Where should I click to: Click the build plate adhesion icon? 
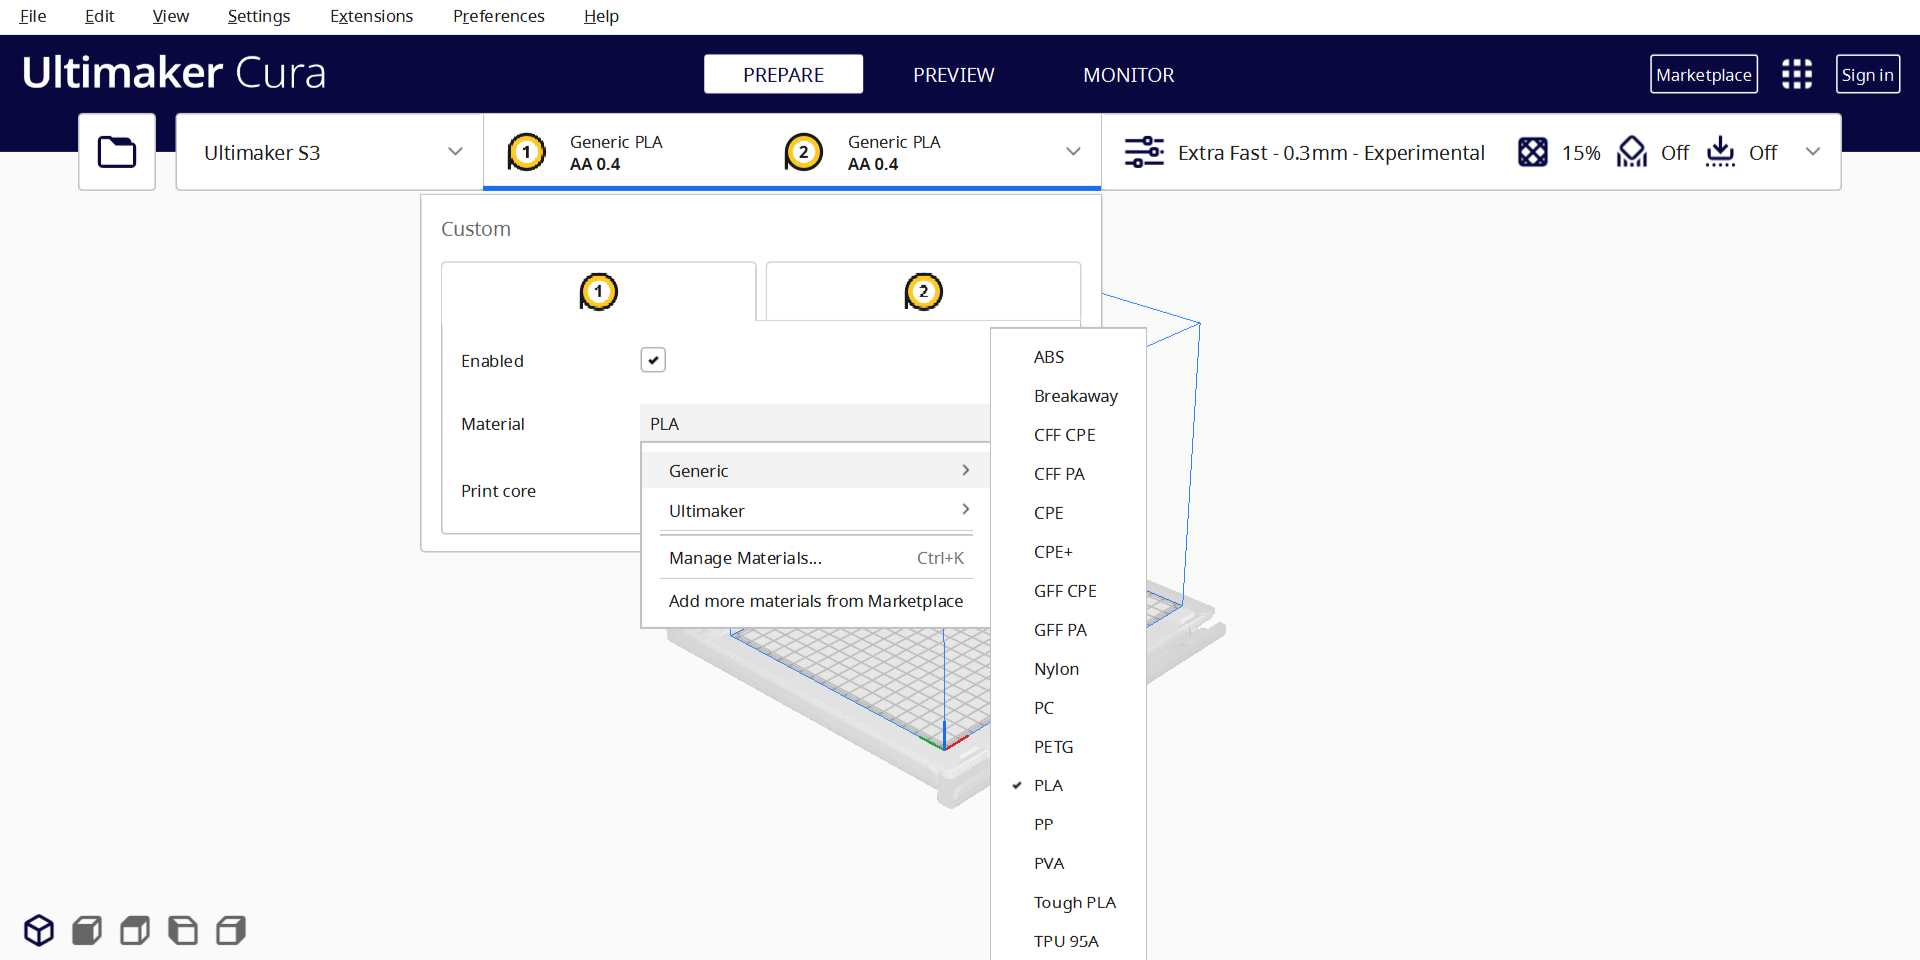(1720, 152)
